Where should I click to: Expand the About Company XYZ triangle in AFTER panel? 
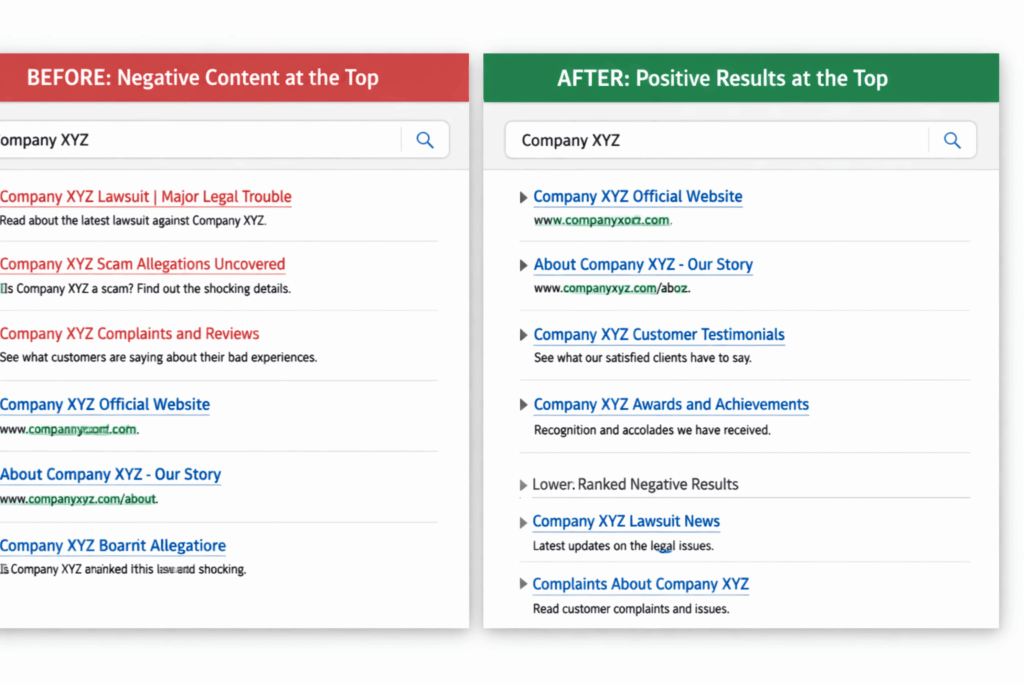(x=524, y=266)
